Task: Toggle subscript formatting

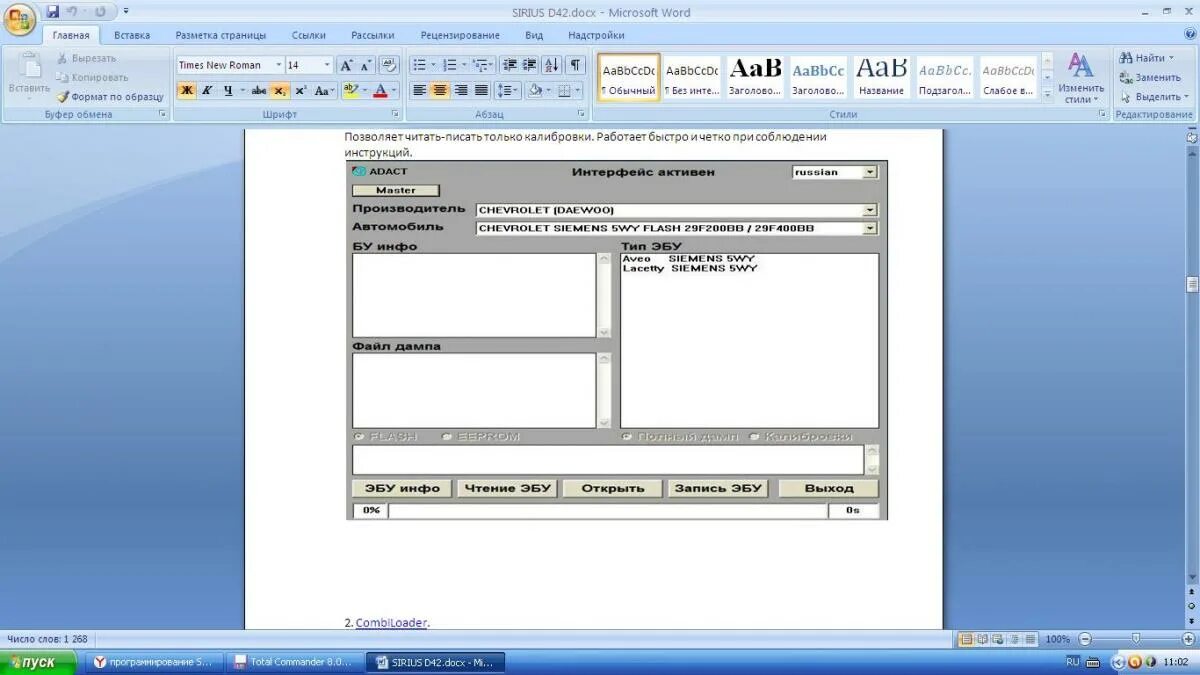Action: [280, 90]
